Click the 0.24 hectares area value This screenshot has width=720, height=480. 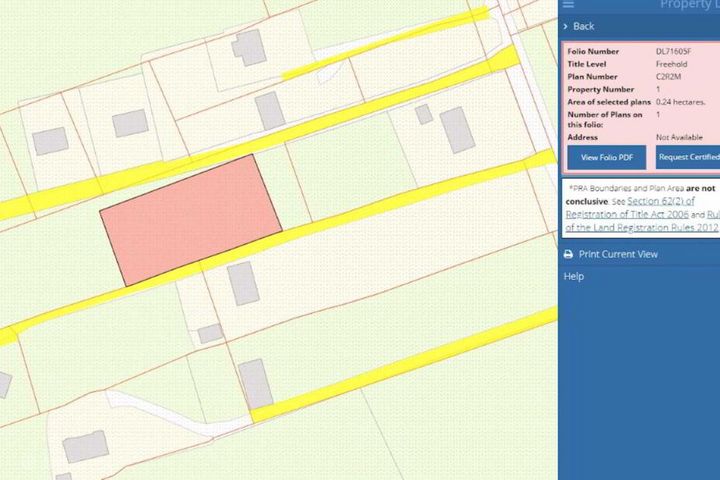681,102
